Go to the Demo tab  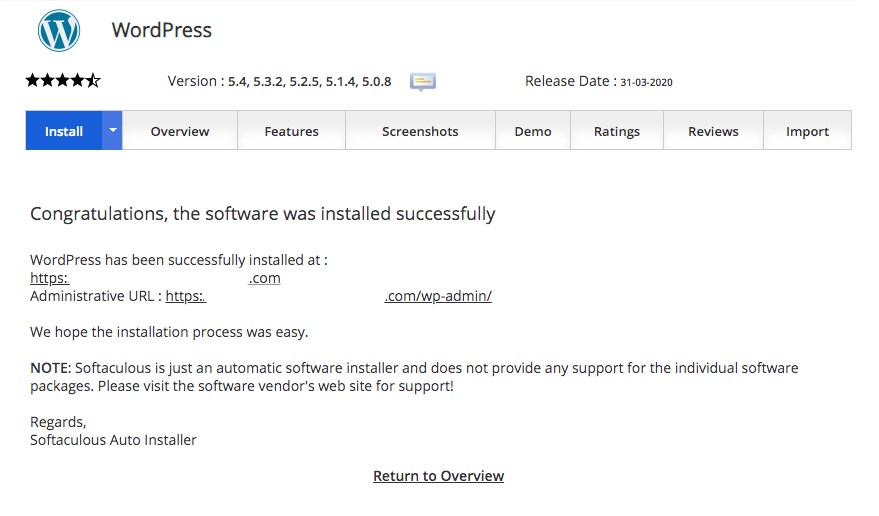click(x=533, y=131)
